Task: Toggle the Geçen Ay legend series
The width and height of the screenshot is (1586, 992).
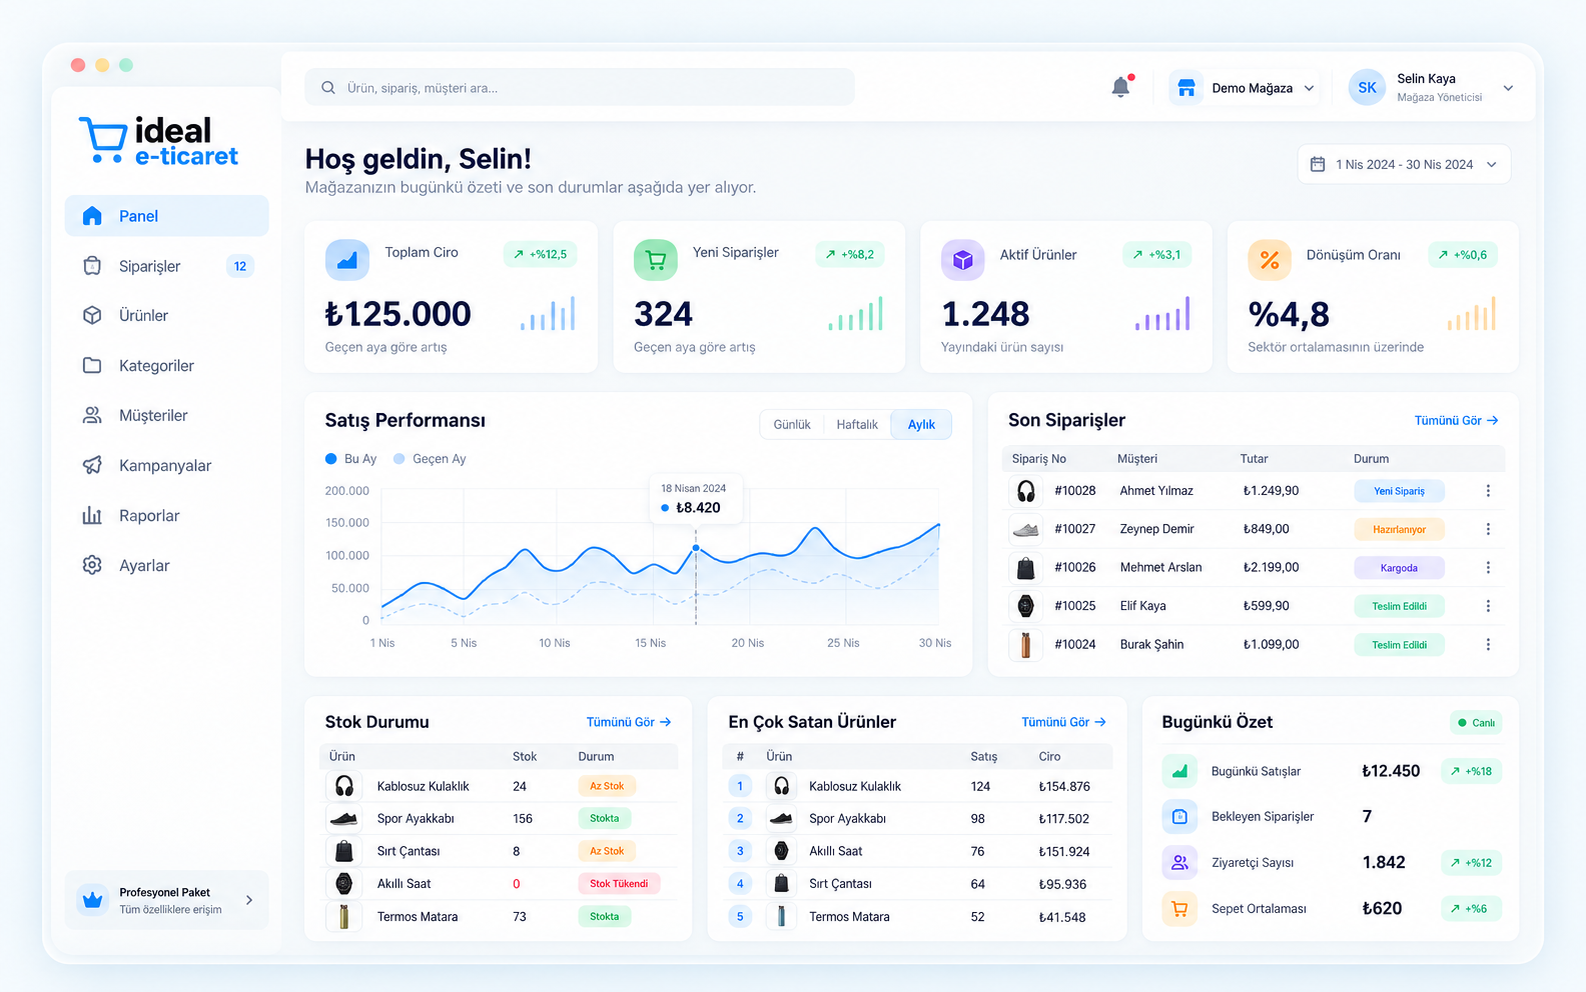Action: tap(430, 459)
